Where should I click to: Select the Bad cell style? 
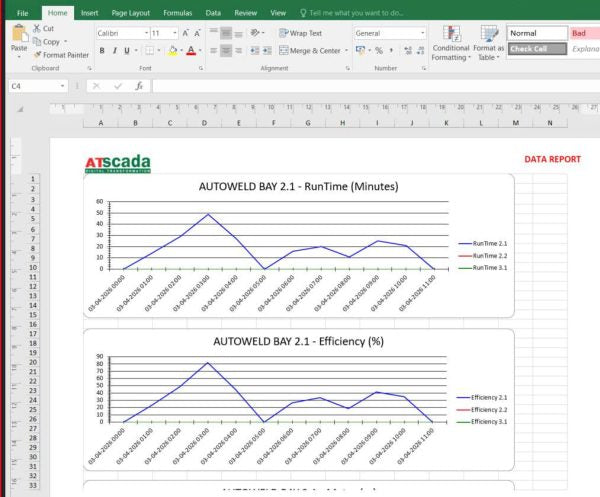[585, 33]
